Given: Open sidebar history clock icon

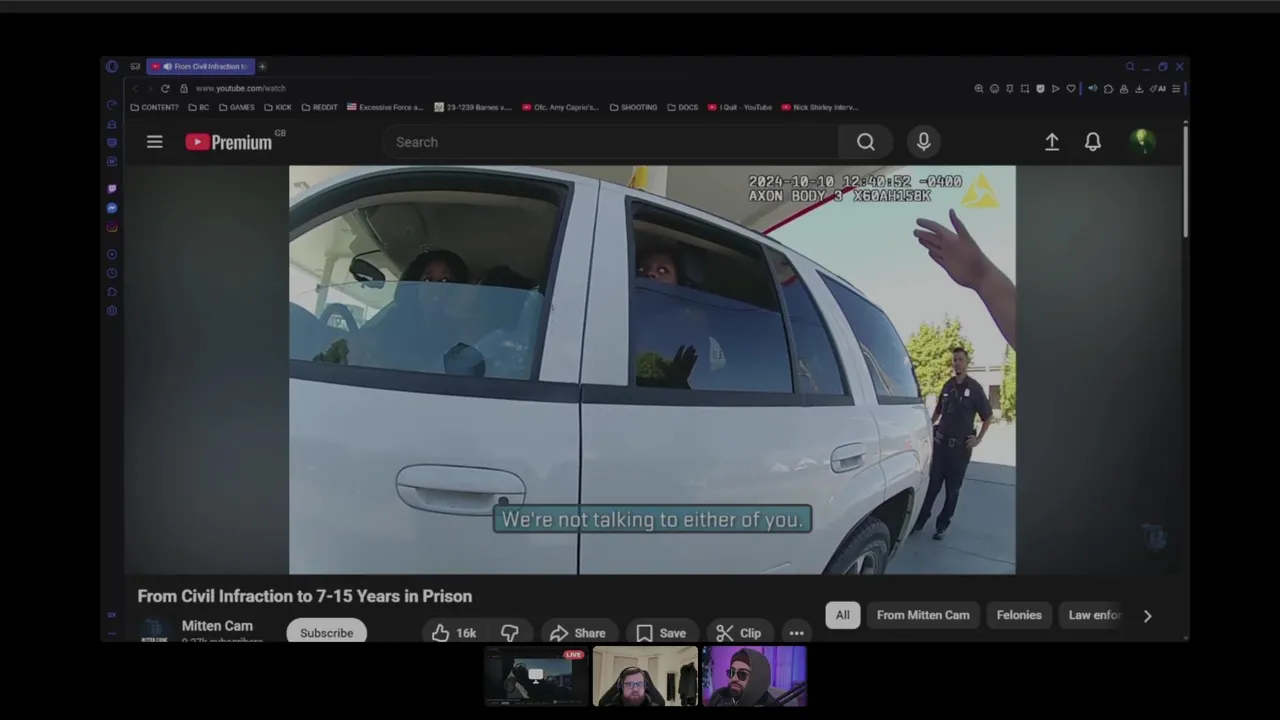Looking at the screenshot, I should tap(112, 273).
